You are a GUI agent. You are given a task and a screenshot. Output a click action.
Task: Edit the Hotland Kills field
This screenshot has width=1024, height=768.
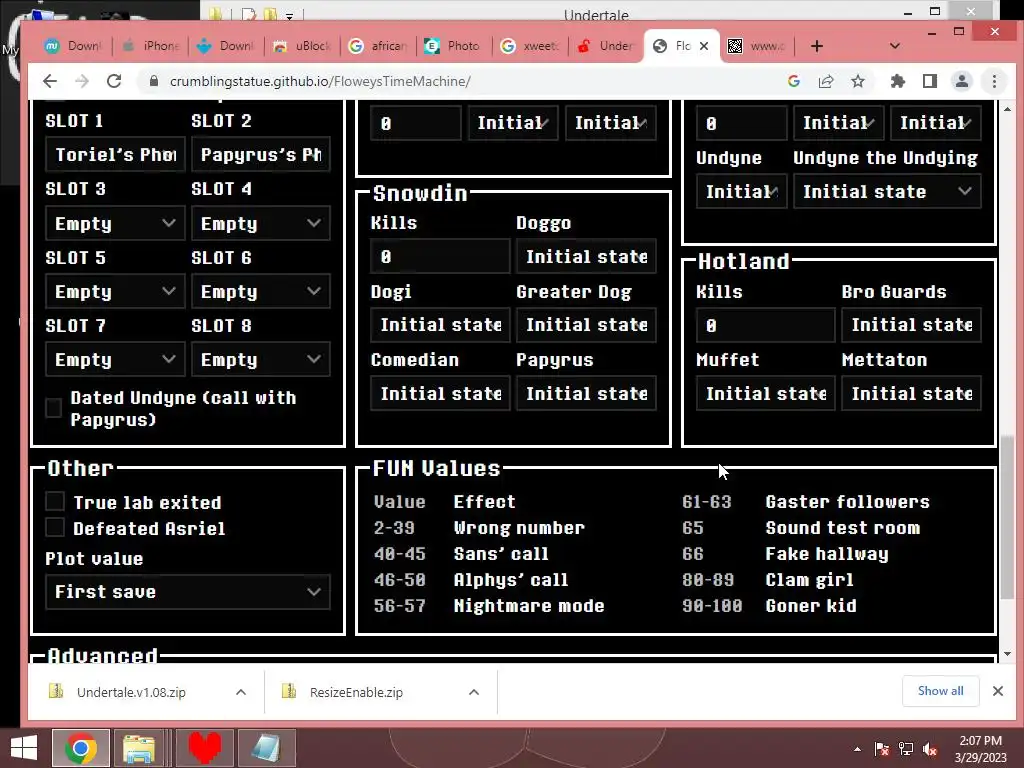point(765,325)
